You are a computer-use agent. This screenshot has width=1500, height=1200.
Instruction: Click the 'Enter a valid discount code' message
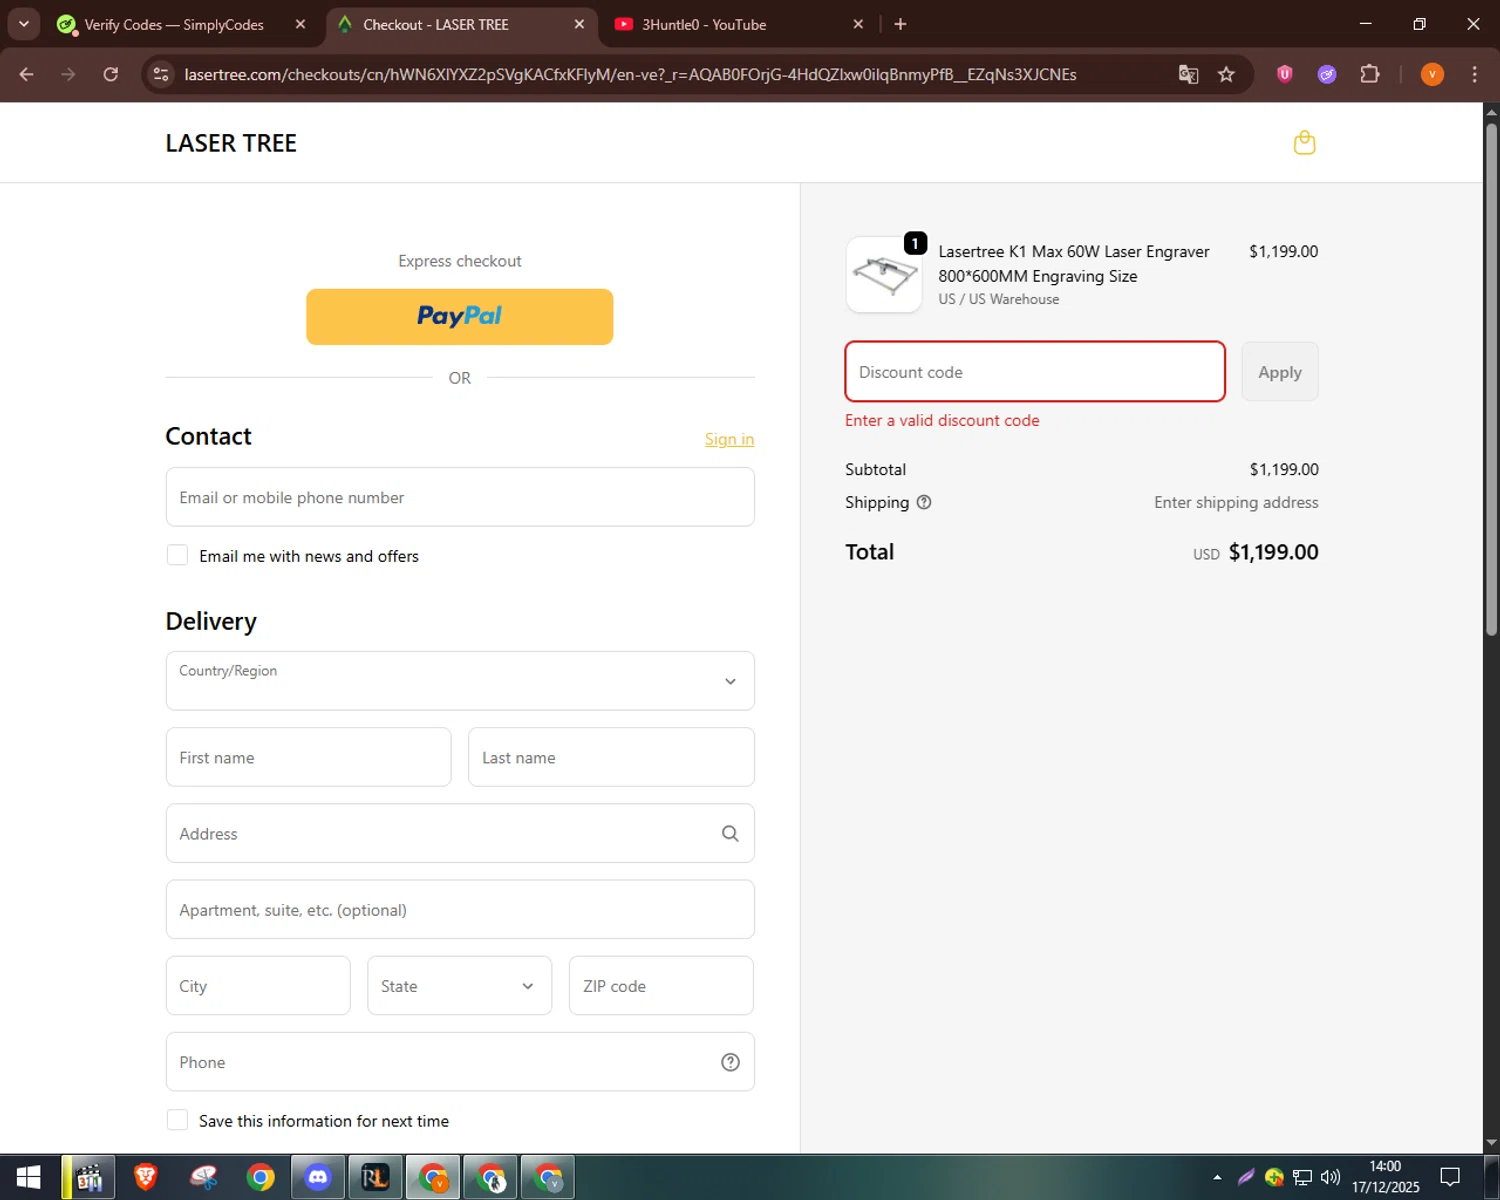click(942, 420)
